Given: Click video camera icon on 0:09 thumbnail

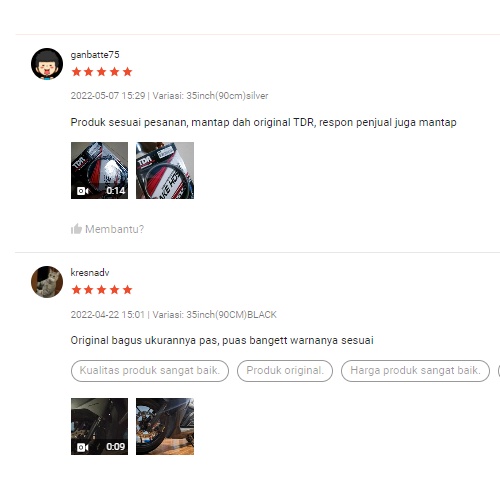Looking at the screenshot, I should click(83, 447).
